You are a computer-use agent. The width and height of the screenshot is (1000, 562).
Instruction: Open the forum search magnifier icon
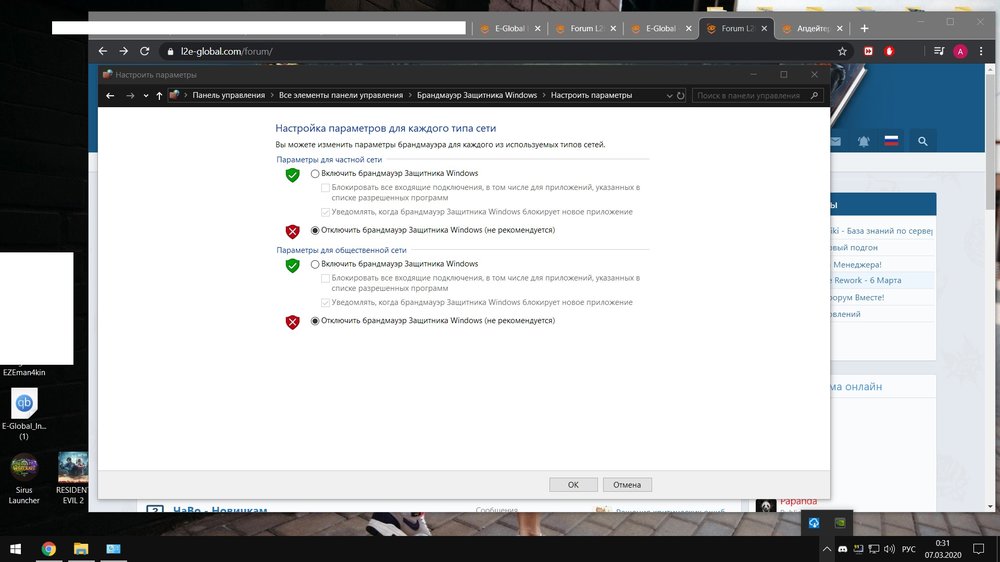(x=922, y=142)
